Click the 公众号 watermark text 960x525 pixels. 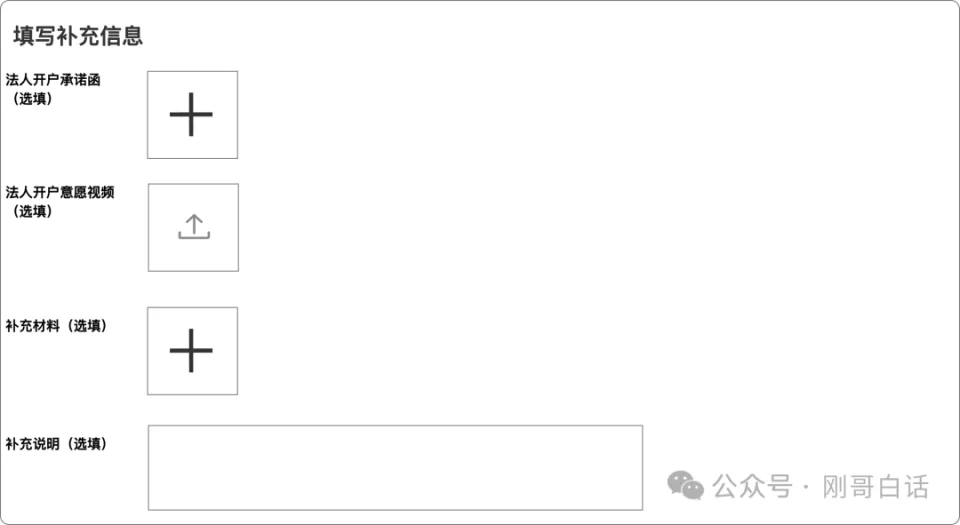click(752, 486)
